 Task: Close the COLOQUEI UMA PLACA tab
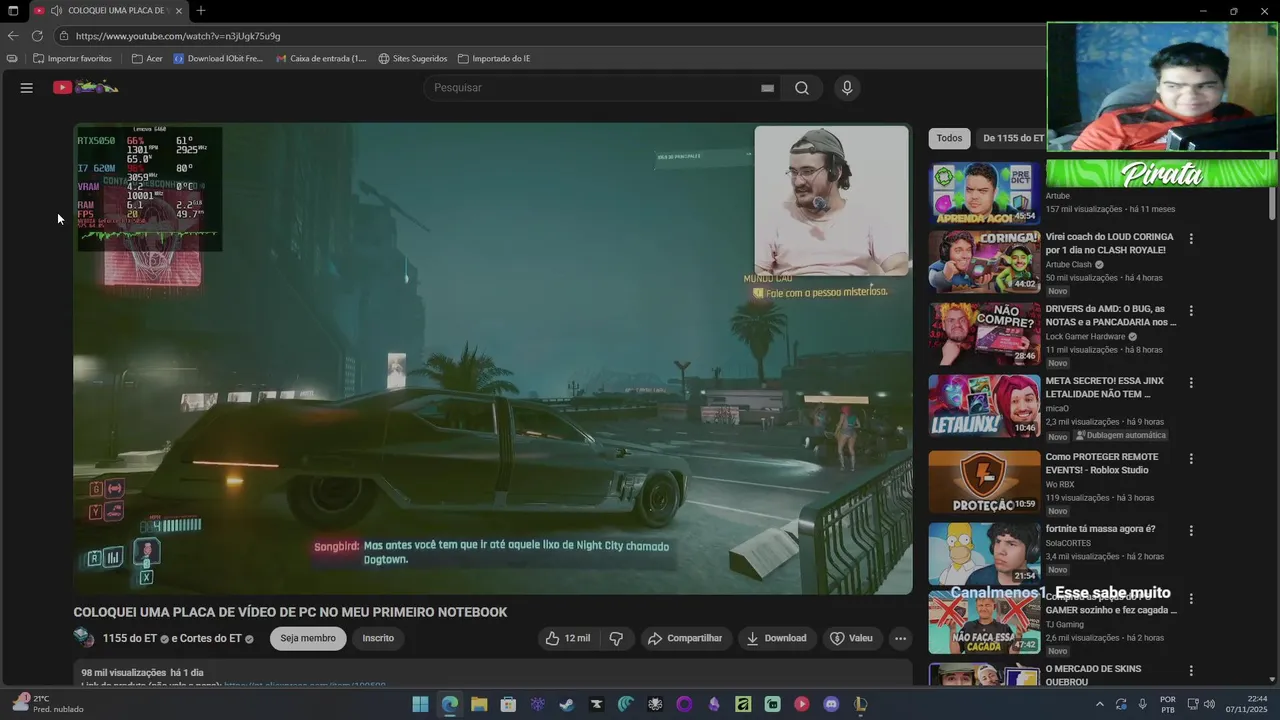click(179, 11)
